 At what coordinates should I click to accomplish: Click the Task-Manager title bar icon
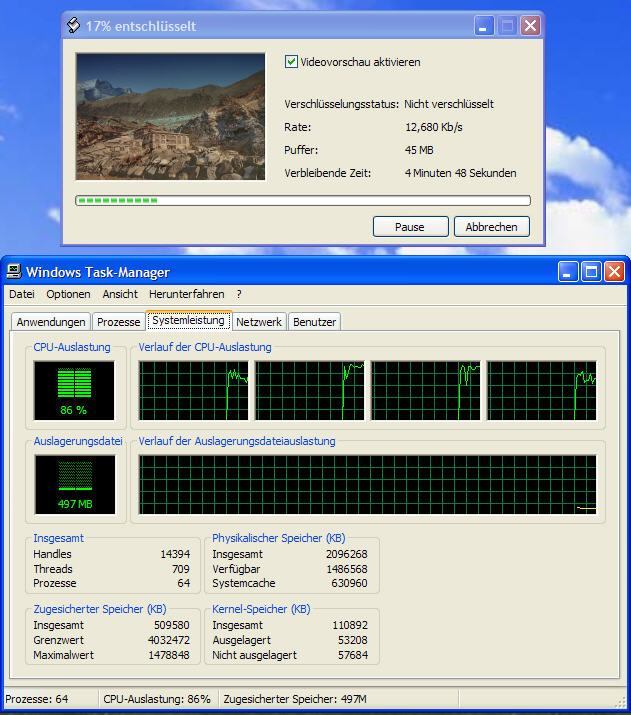tap(14, 272)
